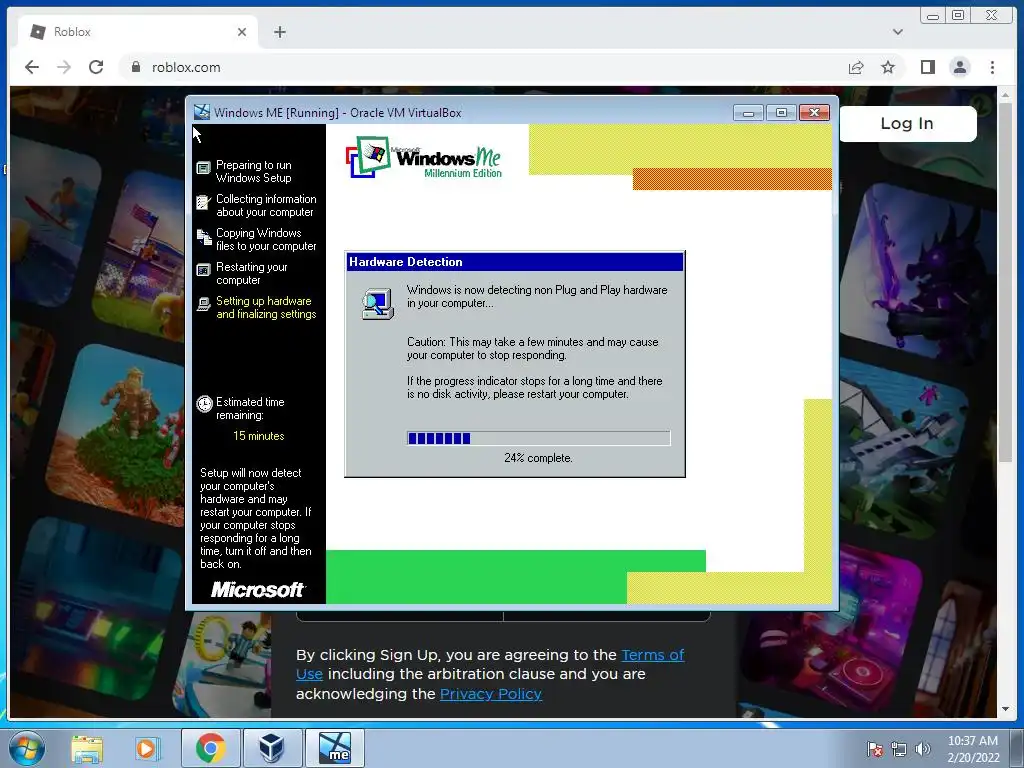Click the VirtualBox window title bar icon

[x=202, y=112]
